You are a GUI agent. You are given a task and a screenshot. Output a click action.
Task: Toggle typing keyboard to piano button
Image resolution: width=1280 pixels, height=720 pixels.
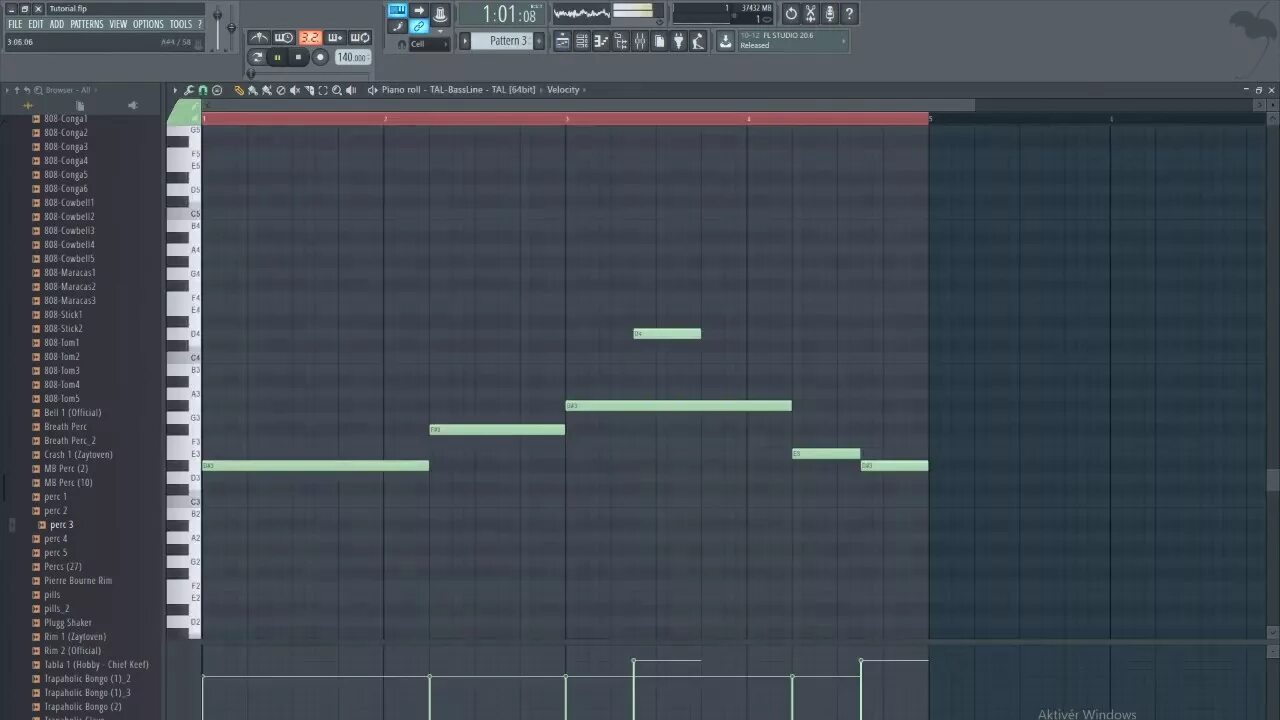(397, 10)
